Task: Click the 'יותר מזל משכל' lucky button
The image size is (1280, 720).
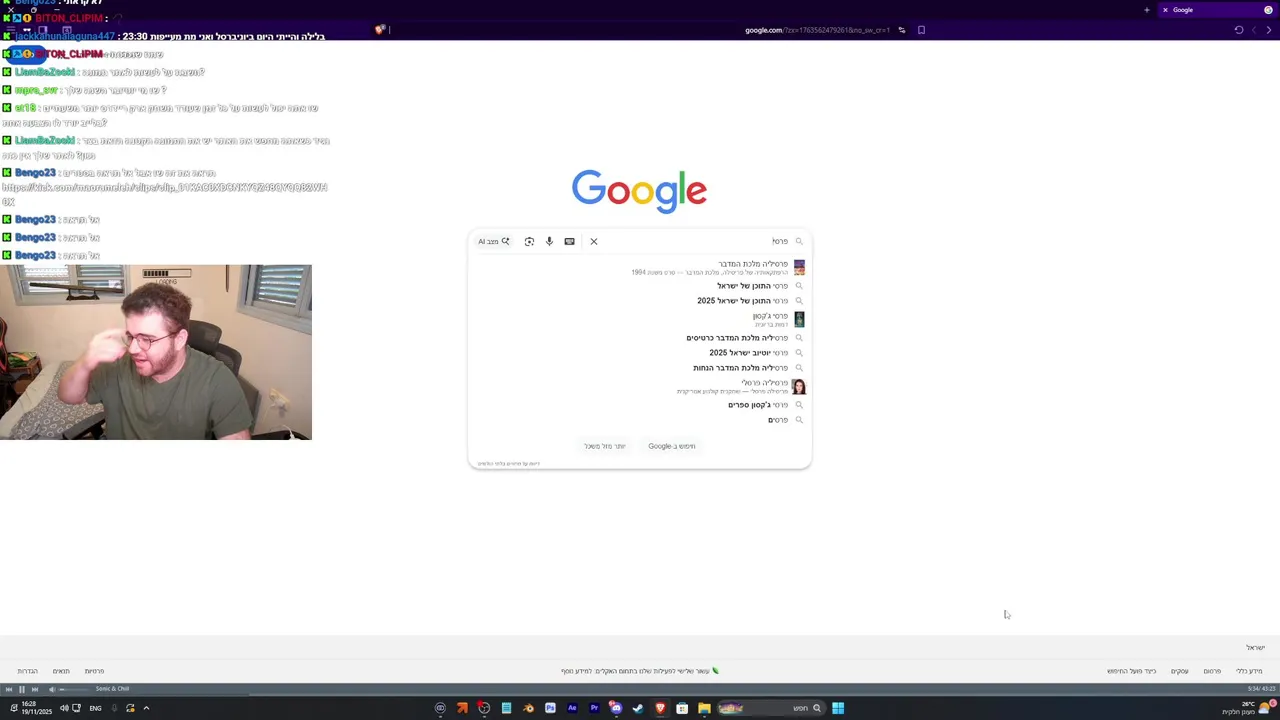Action: (605, 446)
